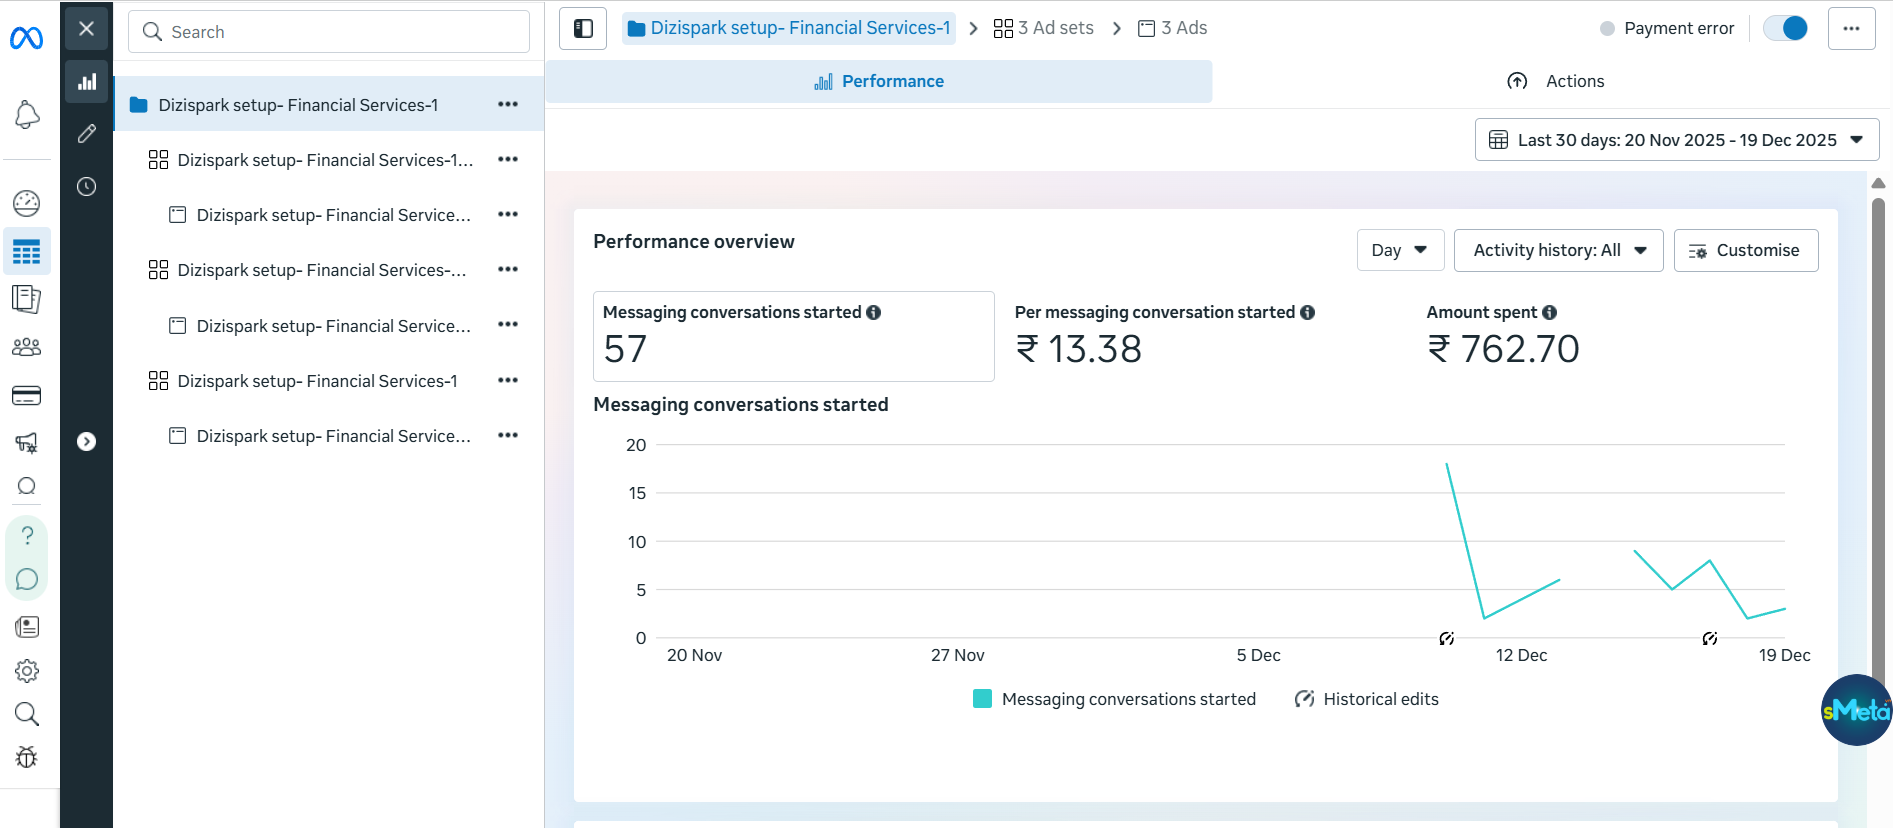Screen dimensions: 1893x828
Task: Switch to the Actions tab
Action: coord(1555,81)
